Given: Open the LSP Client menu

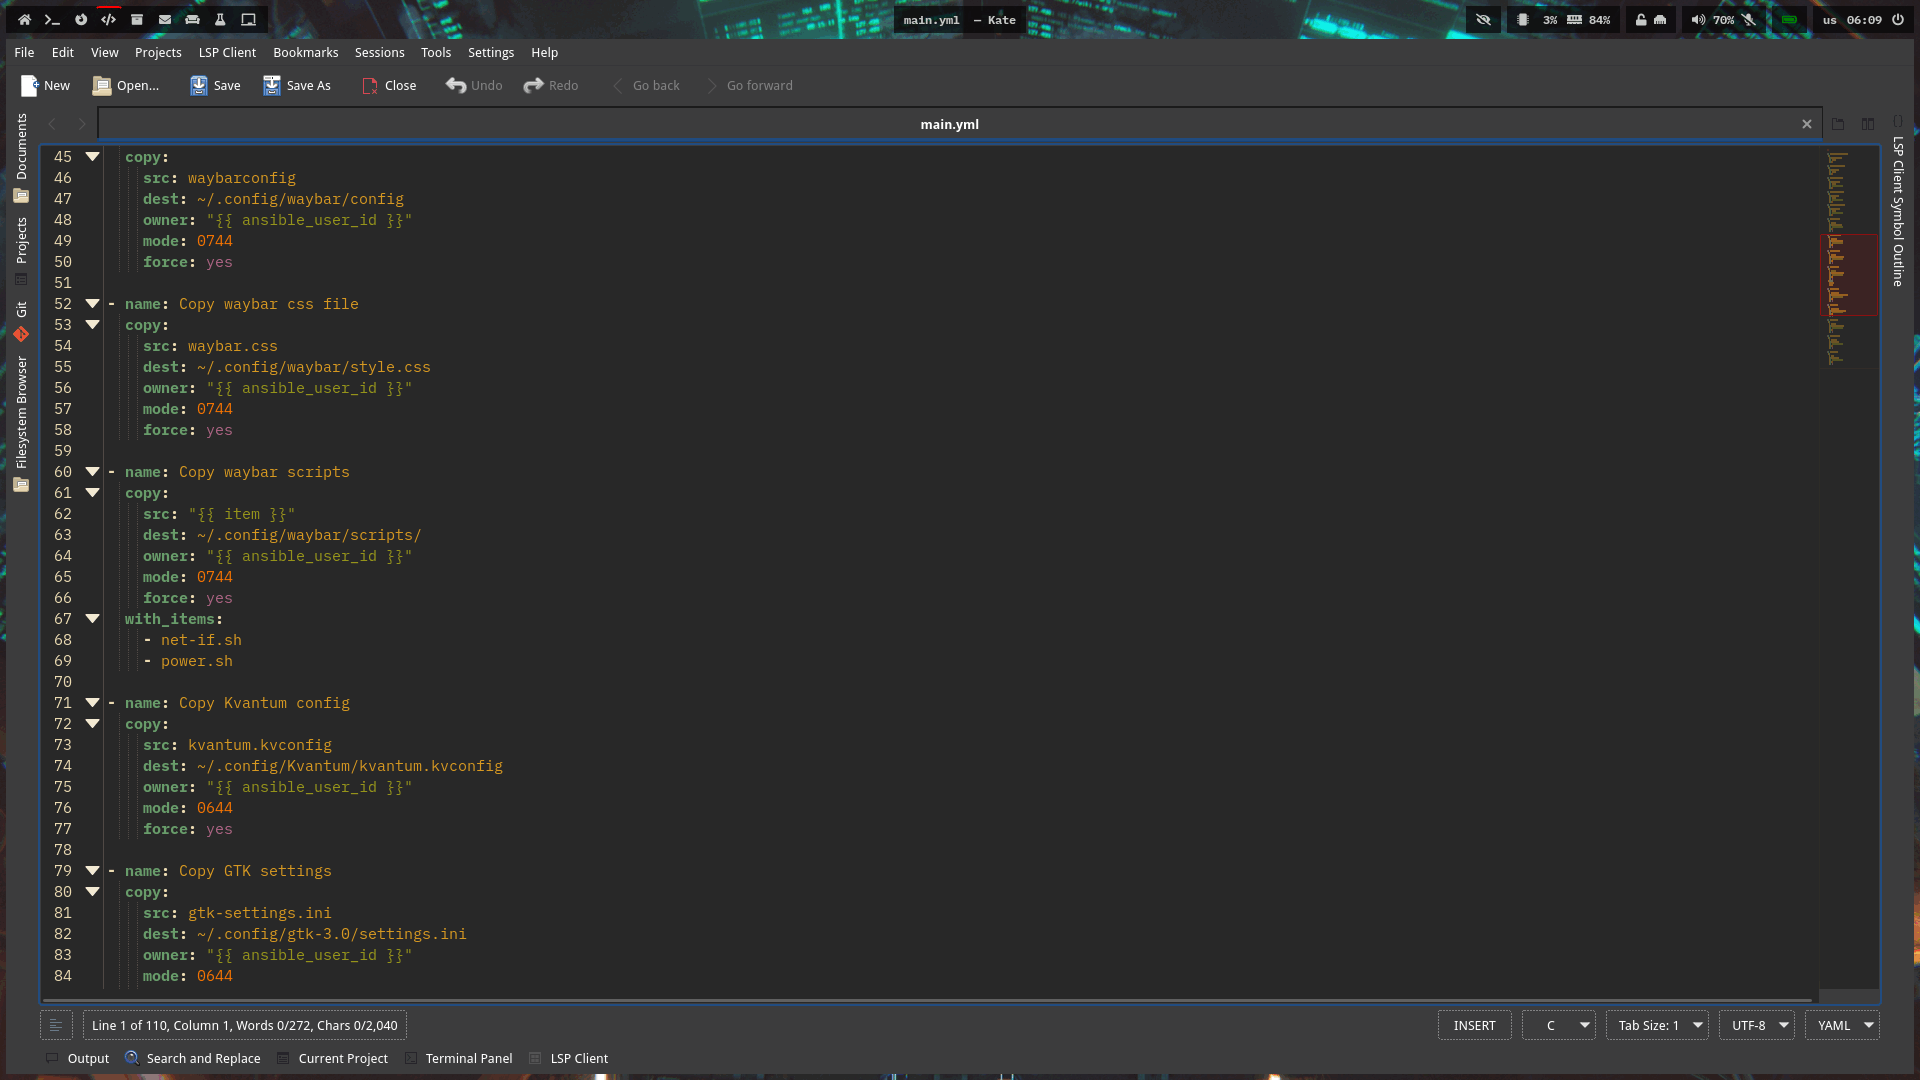Looking at the screenshot, I should click(x=227, y=52).
